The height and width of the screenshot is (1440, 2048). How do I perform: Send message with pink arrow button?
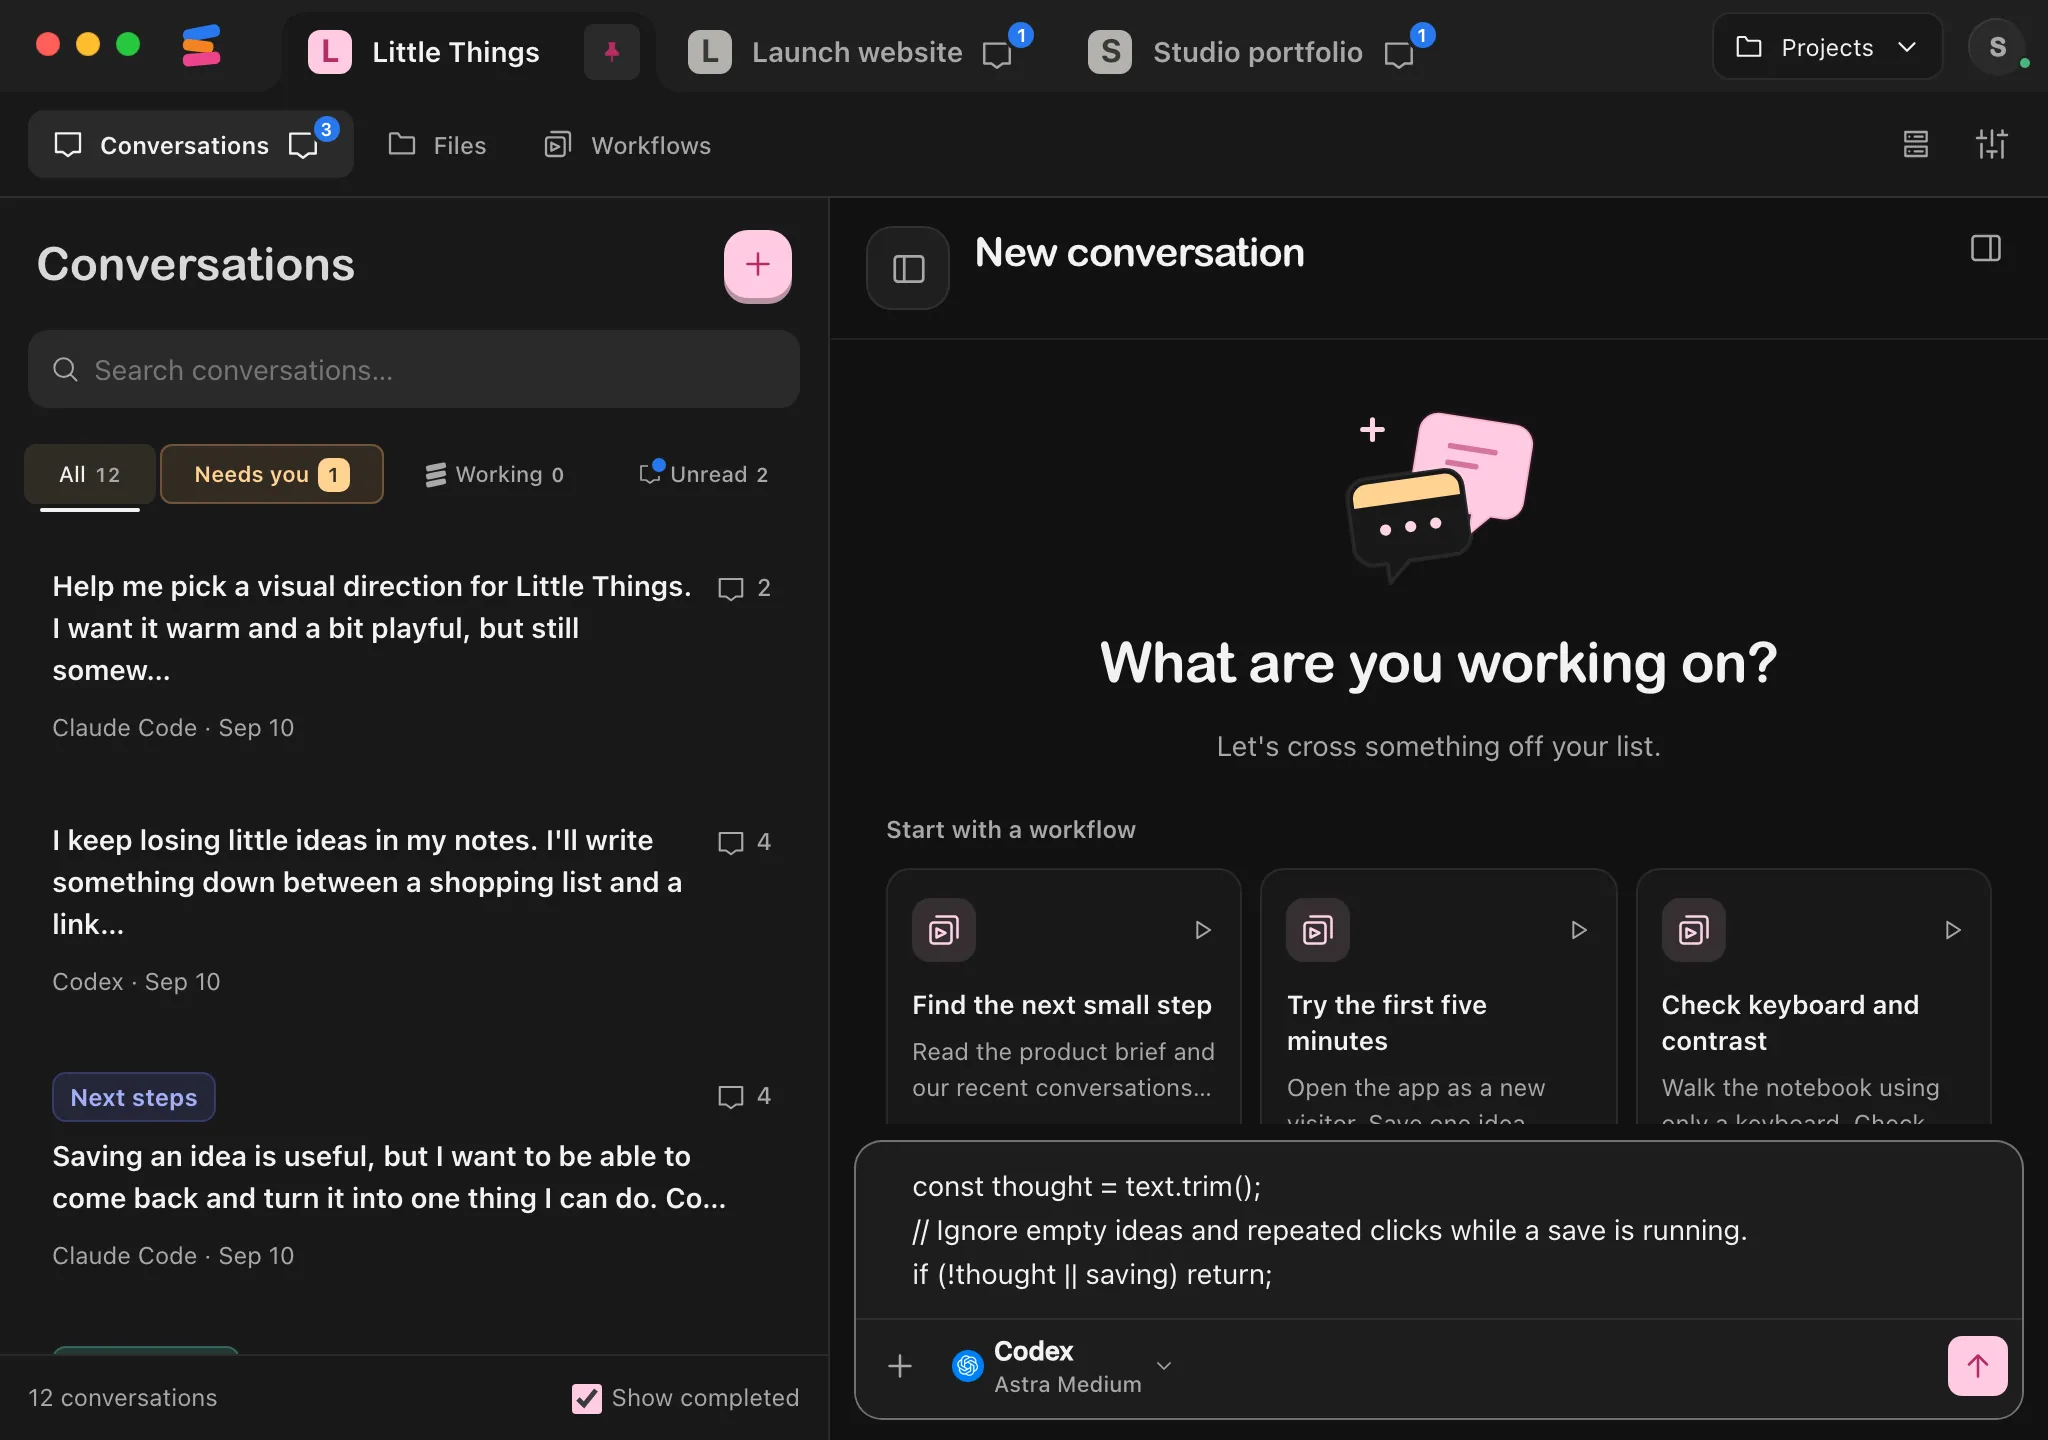1977,1366
